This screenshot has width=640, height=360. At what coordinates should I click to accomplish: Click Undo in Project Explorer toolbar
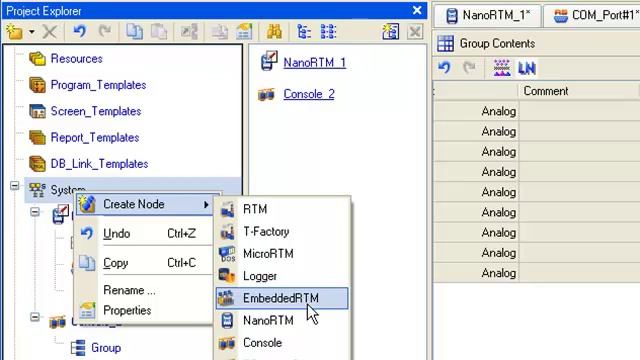click(x=80, y=31)
